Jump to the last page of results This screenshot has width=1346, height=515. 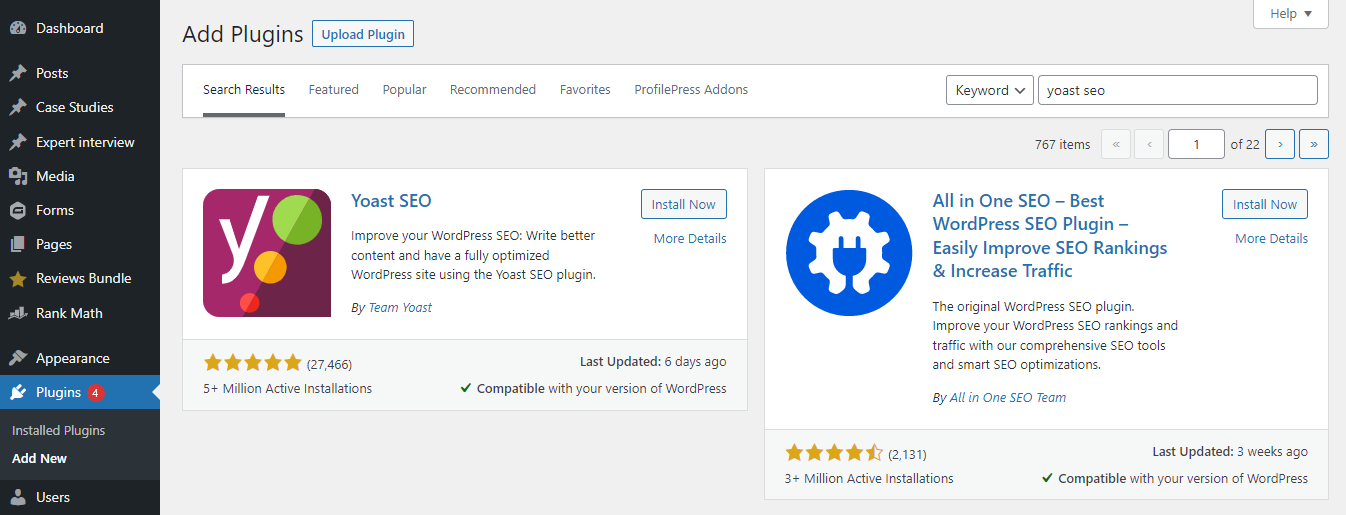1313,144
